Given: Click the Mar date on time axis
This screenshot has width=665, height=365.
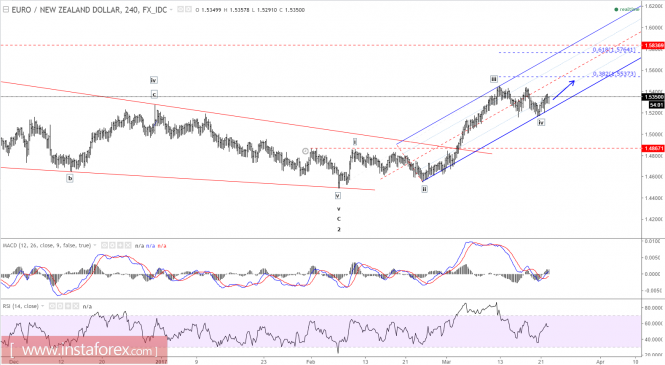Looking at the screenshot, I should (x=446, y=362).
